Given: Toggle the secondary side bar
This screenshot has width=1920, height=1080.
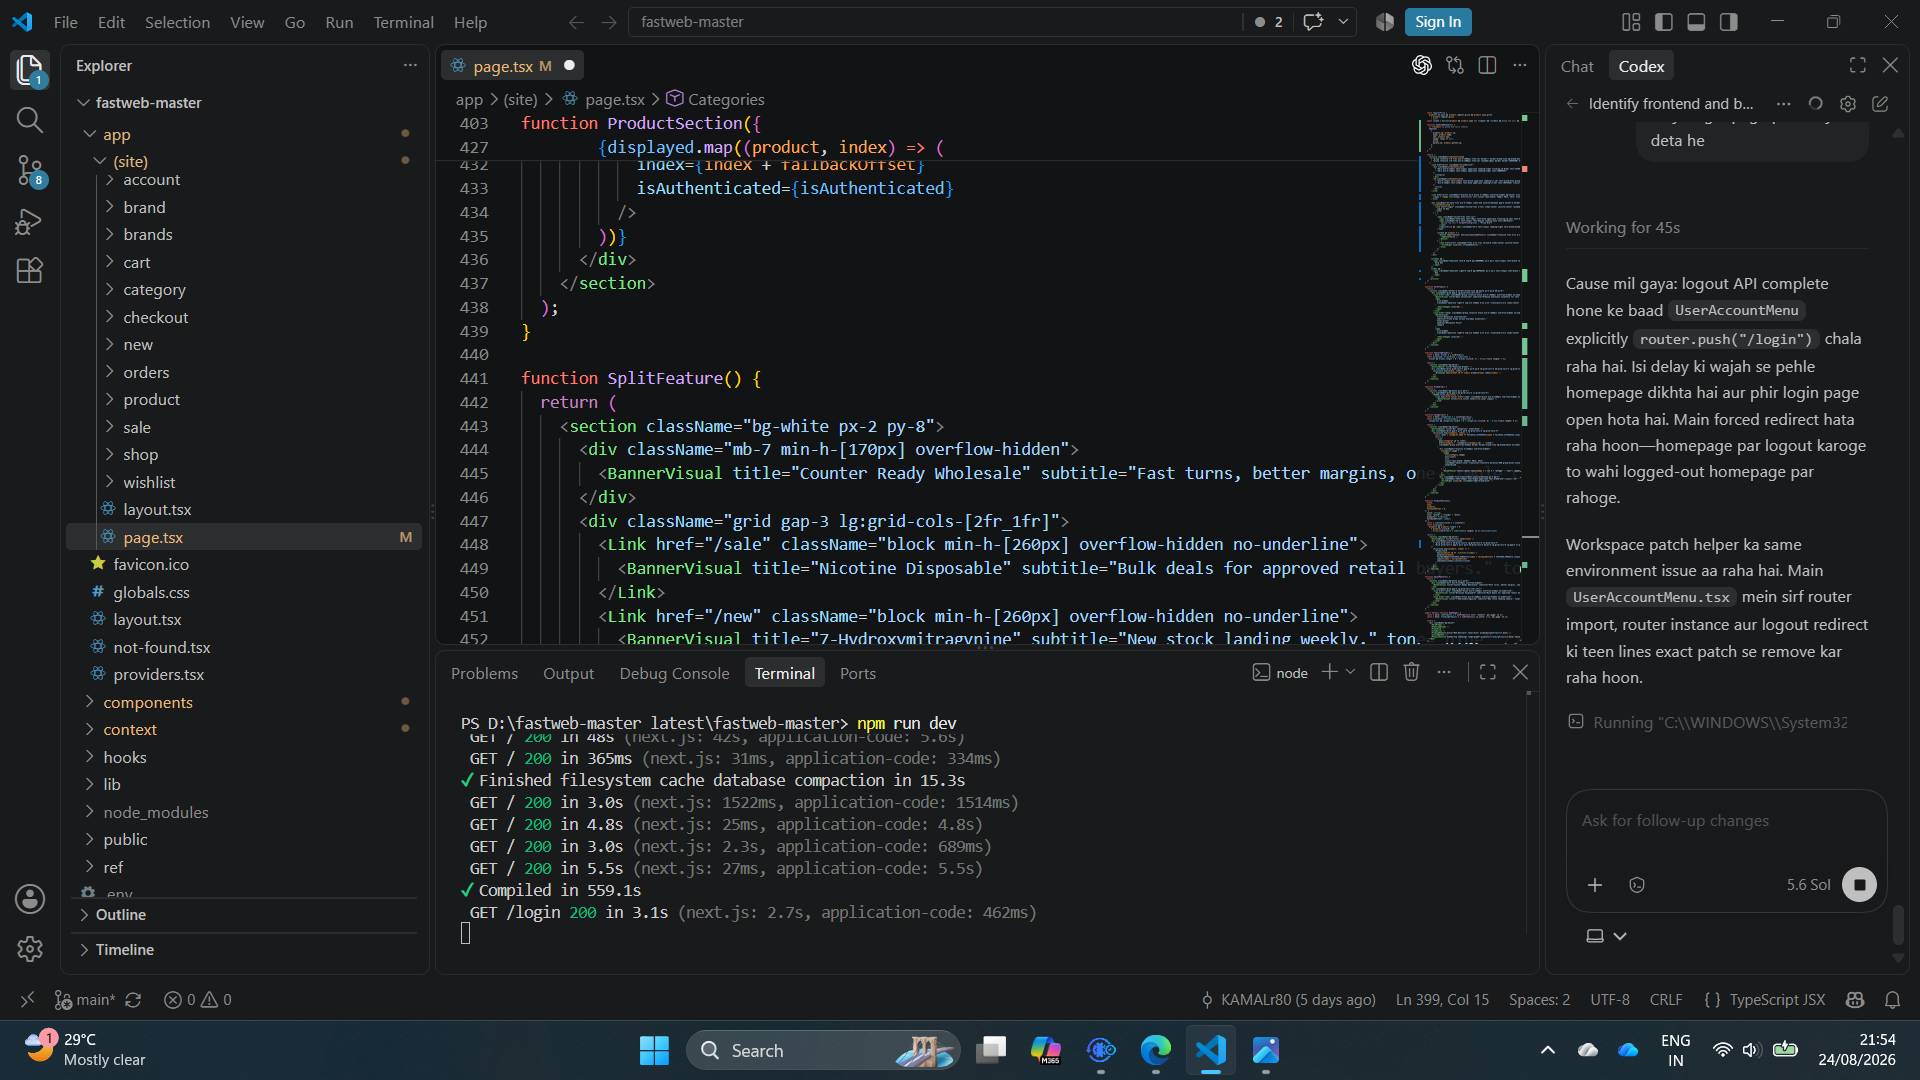Looking at the screenshot, I should point(1729,22).
